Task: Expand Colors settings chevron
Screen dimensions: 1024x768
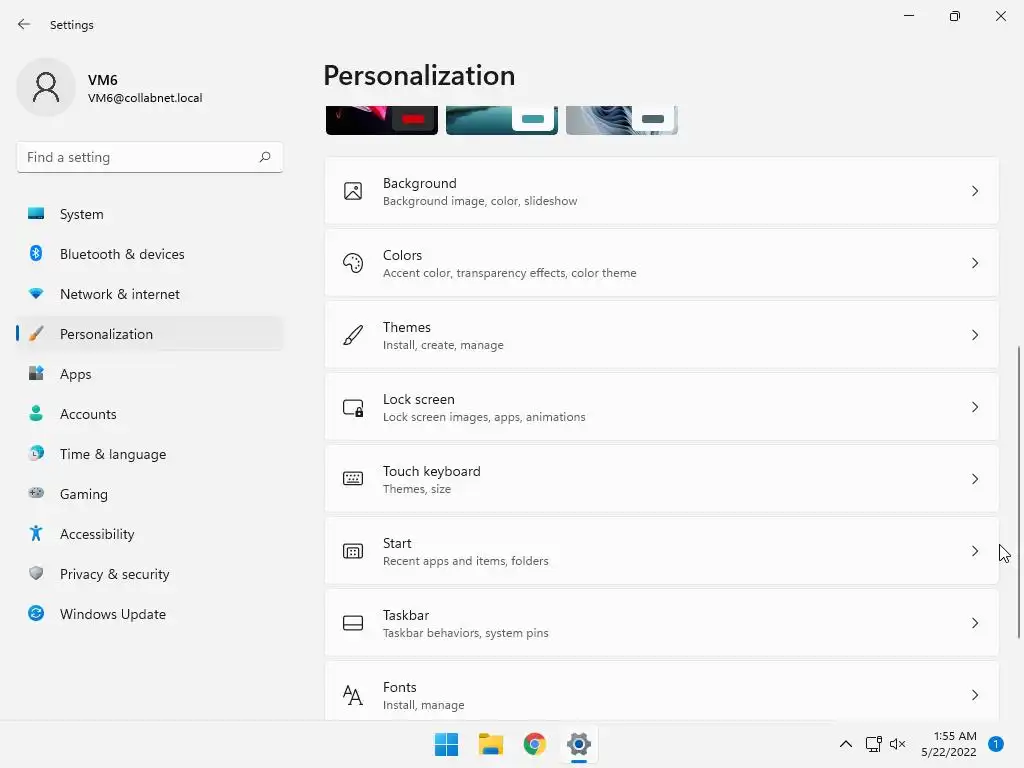Action: (x=974, y=263)
